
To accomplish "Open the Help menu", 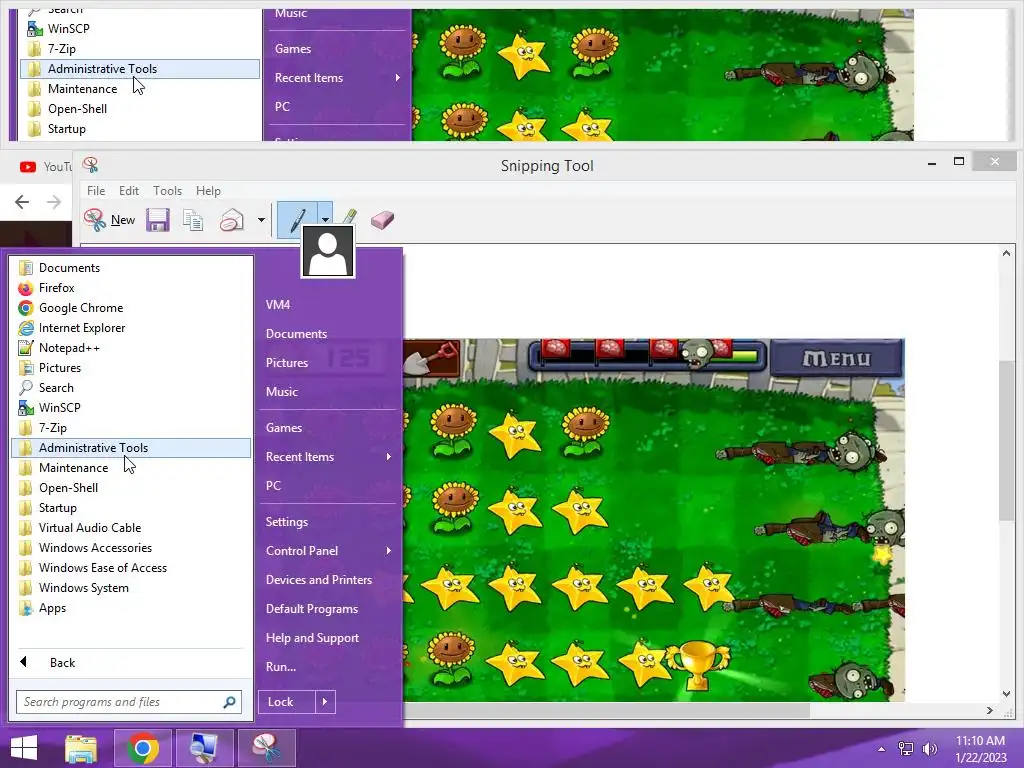I will pyautogui.click(x=208, y=191).
